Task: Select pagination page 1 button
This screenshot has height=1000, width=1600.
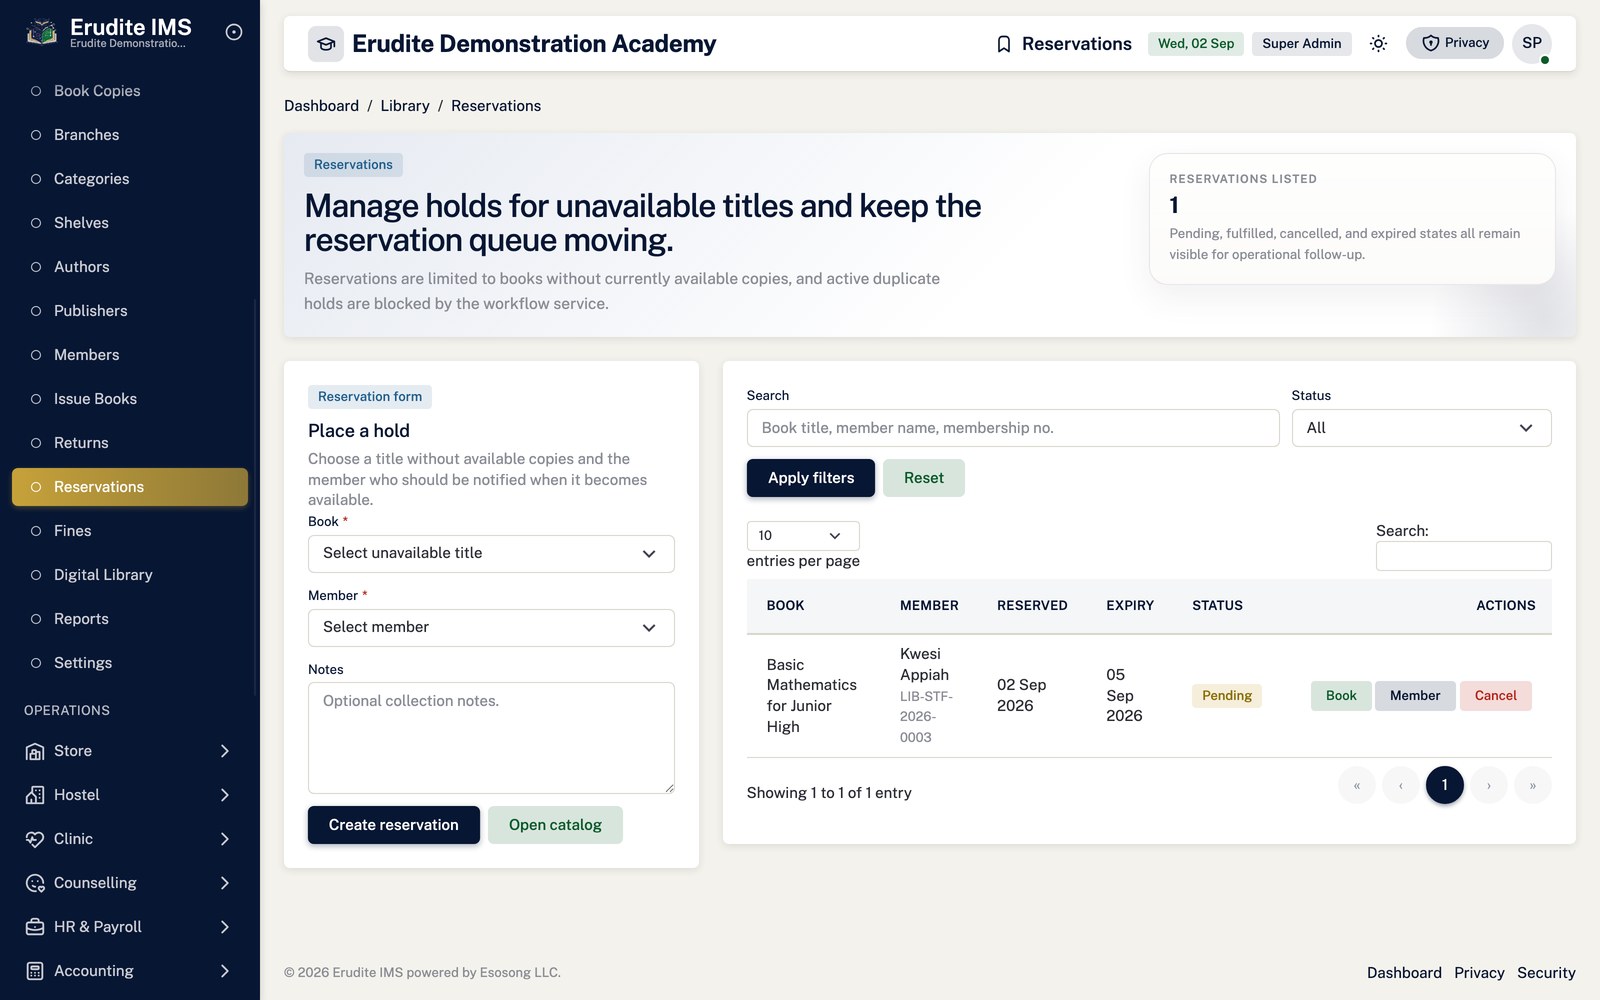Action: tap(1444, 785)
